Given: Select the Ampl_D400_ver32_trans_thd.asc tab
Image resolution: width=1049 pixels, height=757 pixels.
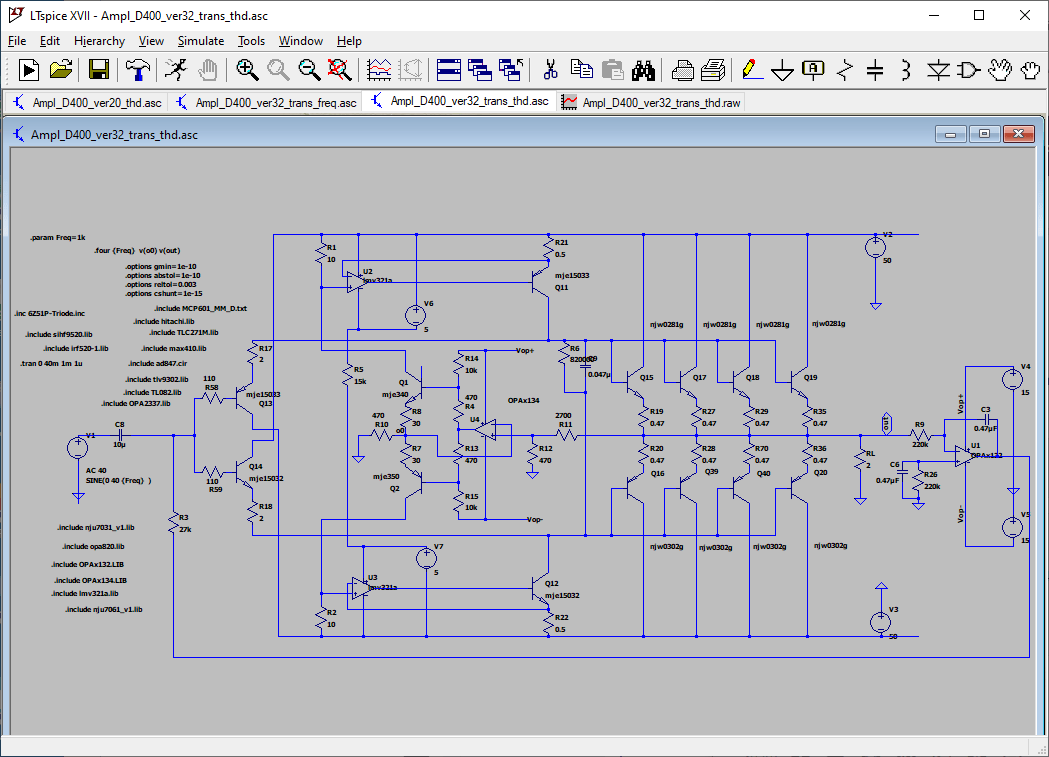Looking at the screenshot, I should pyautogui.click(x=460, y=101).
